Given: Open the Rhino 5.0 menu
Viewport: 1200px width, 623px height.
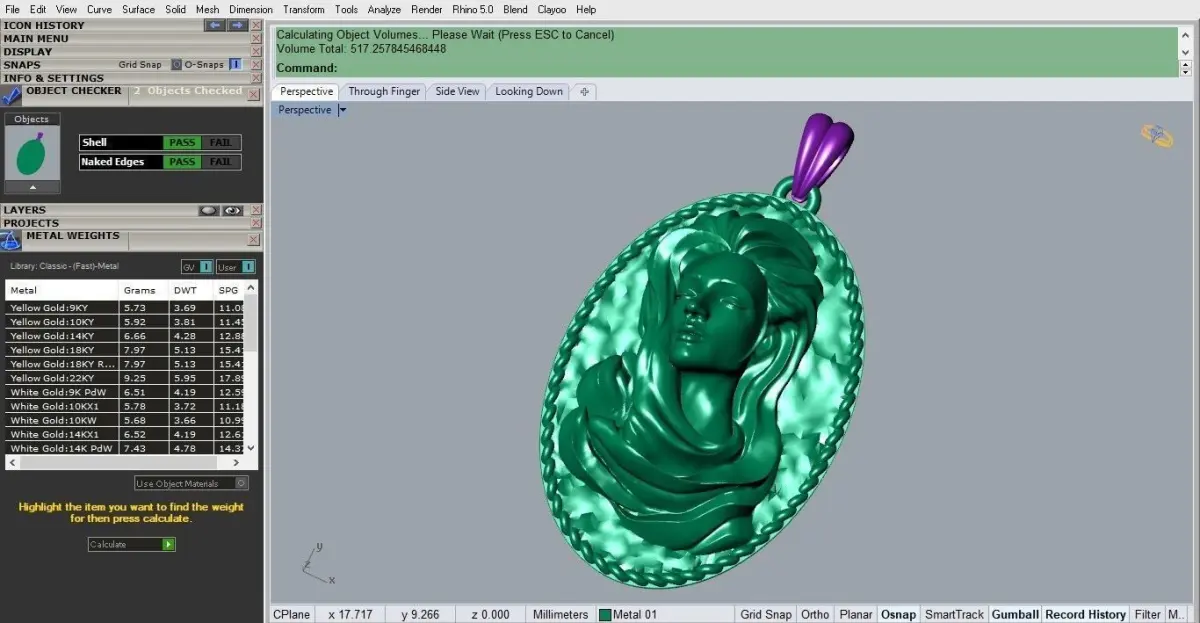Looking at the screenshot, I should point(472,9).
